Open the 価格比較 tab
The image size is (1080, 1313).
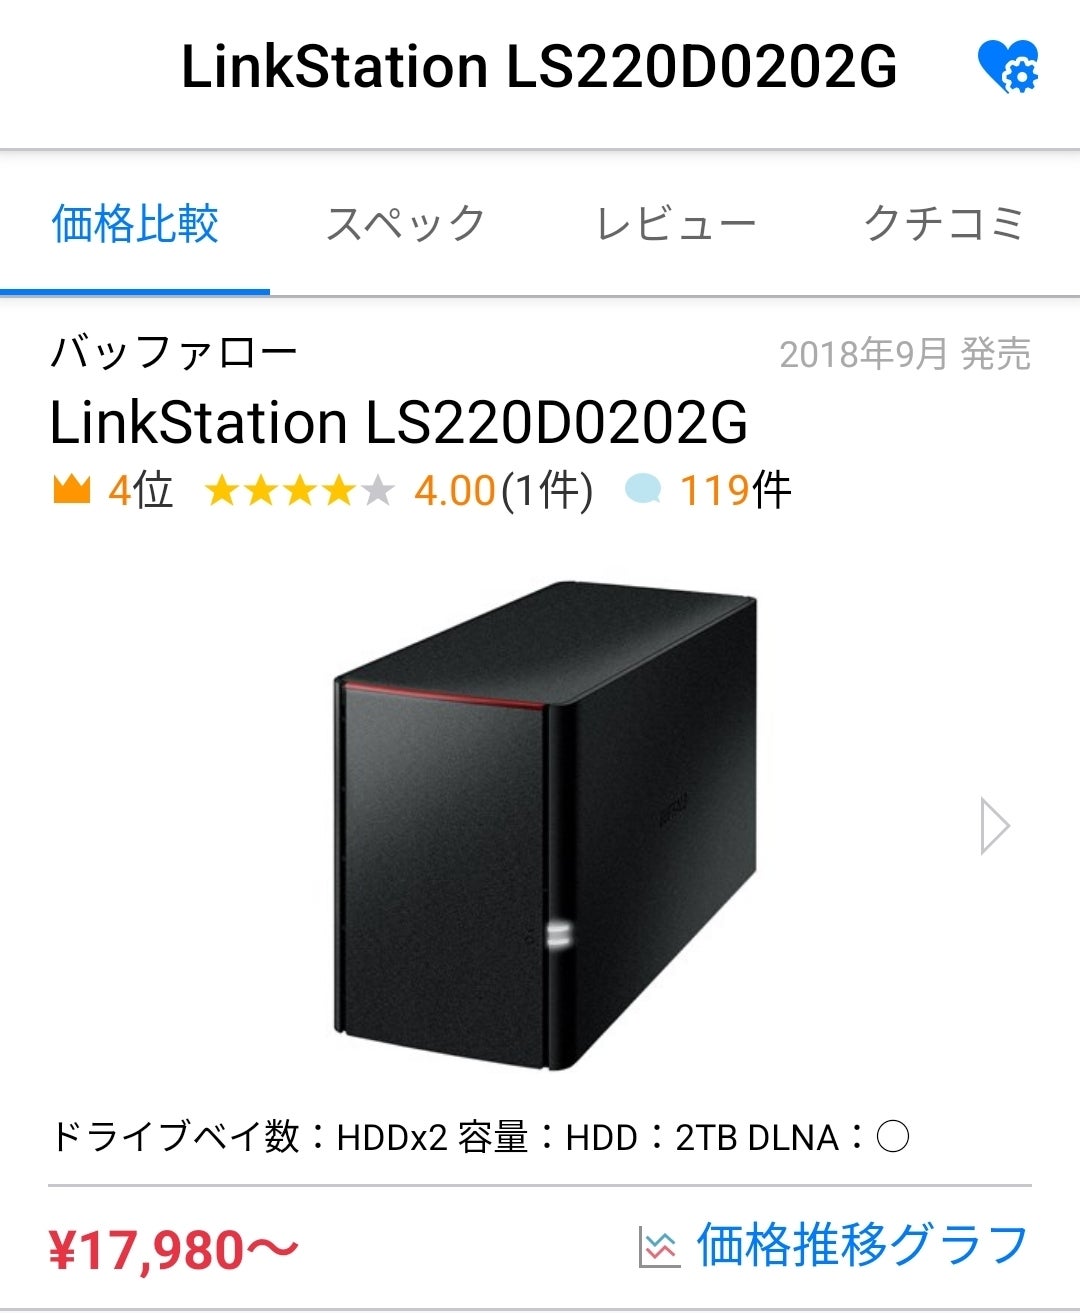(135, 223)
